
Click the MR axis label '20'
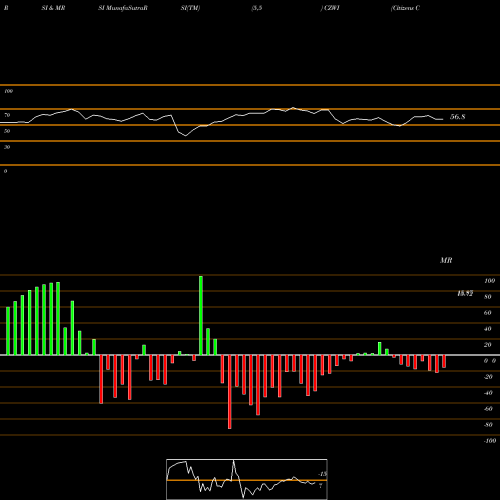tap(488, 345)
